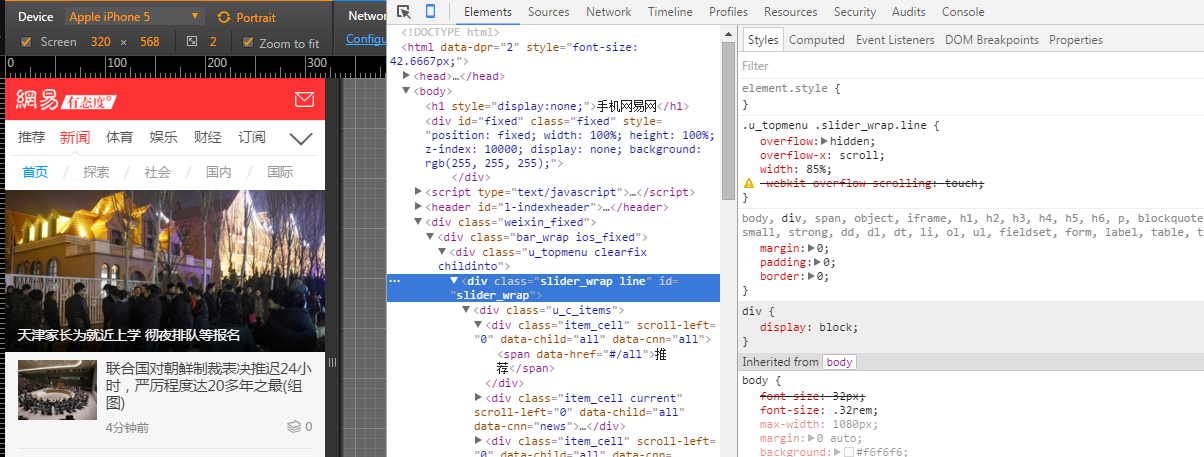Image resolution: width=1204 pixels, height=457 pixels.
Task: Select the DOM Breakpoints sidebar tab
Action: 992,40
